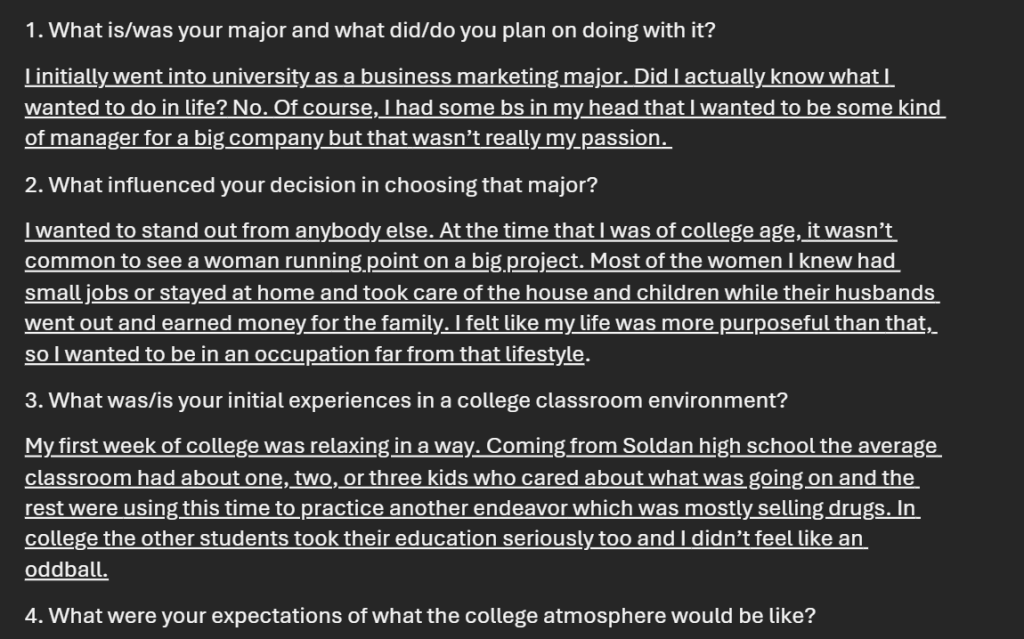This screenshot has height=639, width=1024.
Task: Click the line 'college the other students took'
Action: [446, 538]
